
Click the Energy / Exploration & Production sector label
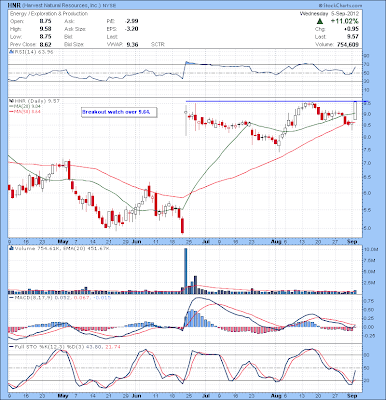(49, 14)
